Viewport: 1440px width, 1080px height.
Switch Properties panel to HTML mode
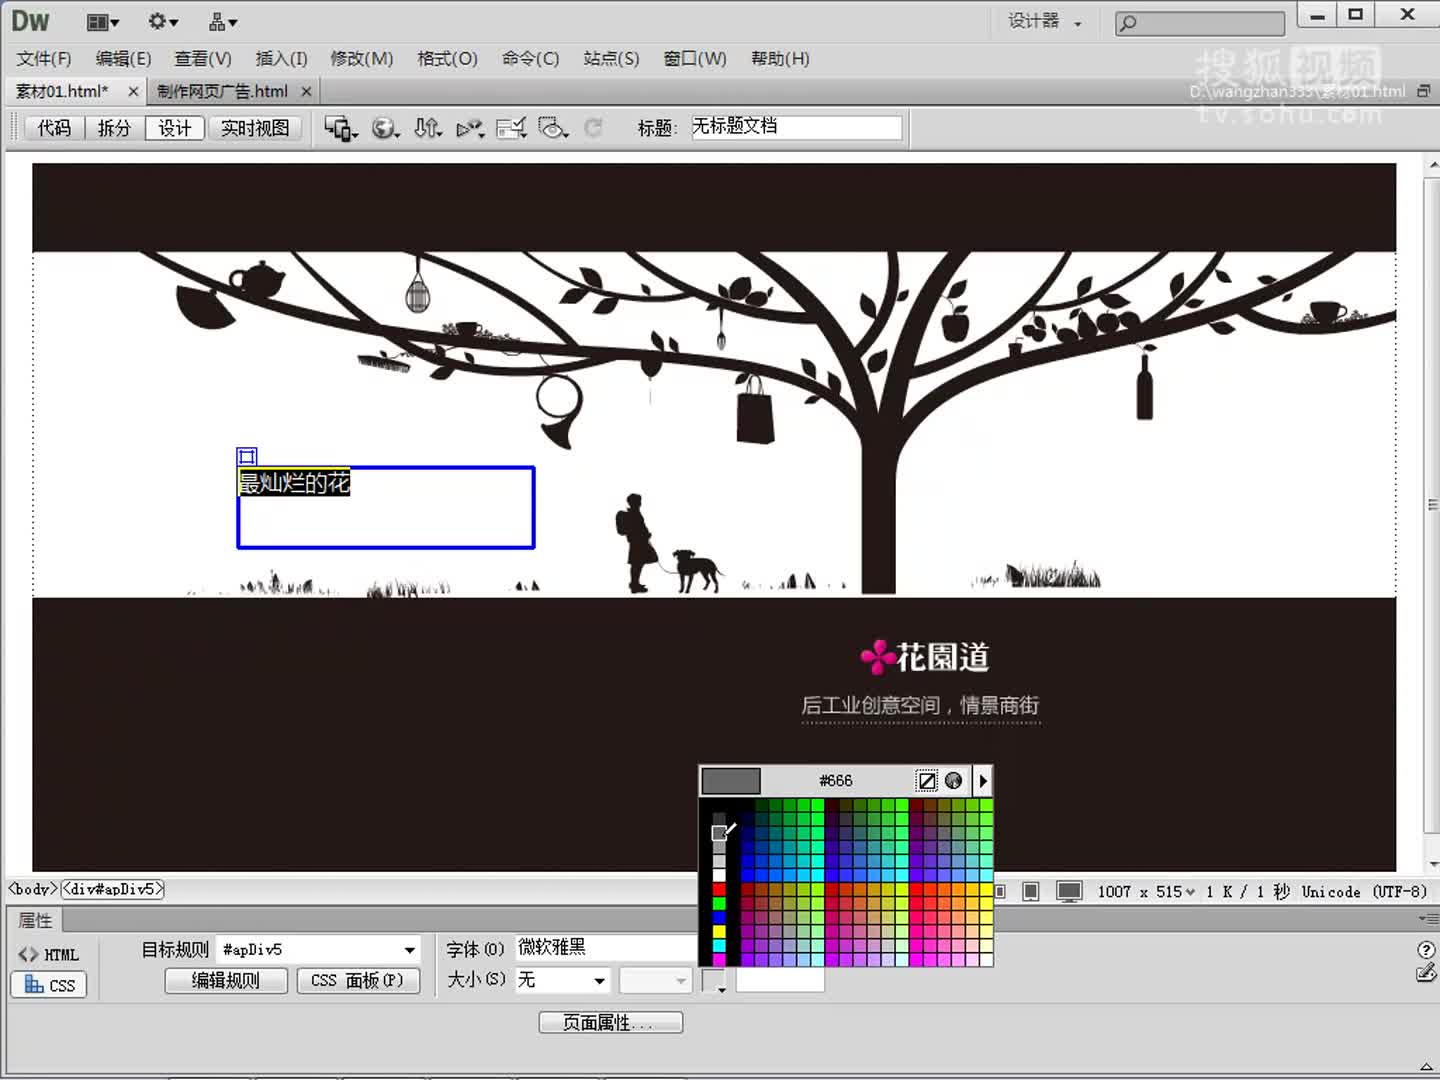pyautogui.click(x=49, y=954)
